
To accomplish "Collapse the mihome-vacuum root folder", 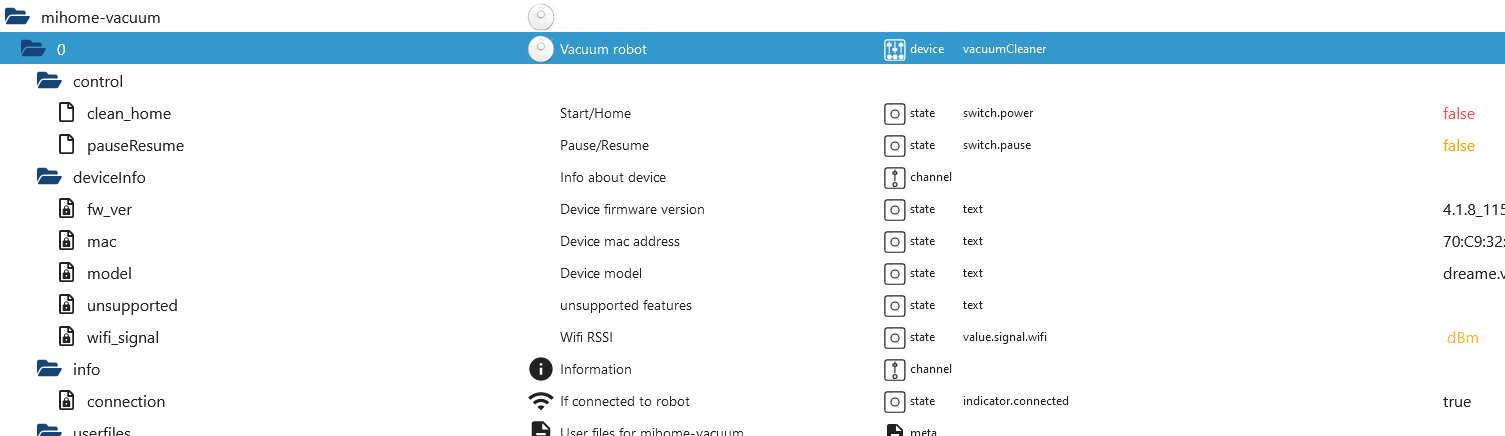I will pyautogui.click(x=17, y=17).
